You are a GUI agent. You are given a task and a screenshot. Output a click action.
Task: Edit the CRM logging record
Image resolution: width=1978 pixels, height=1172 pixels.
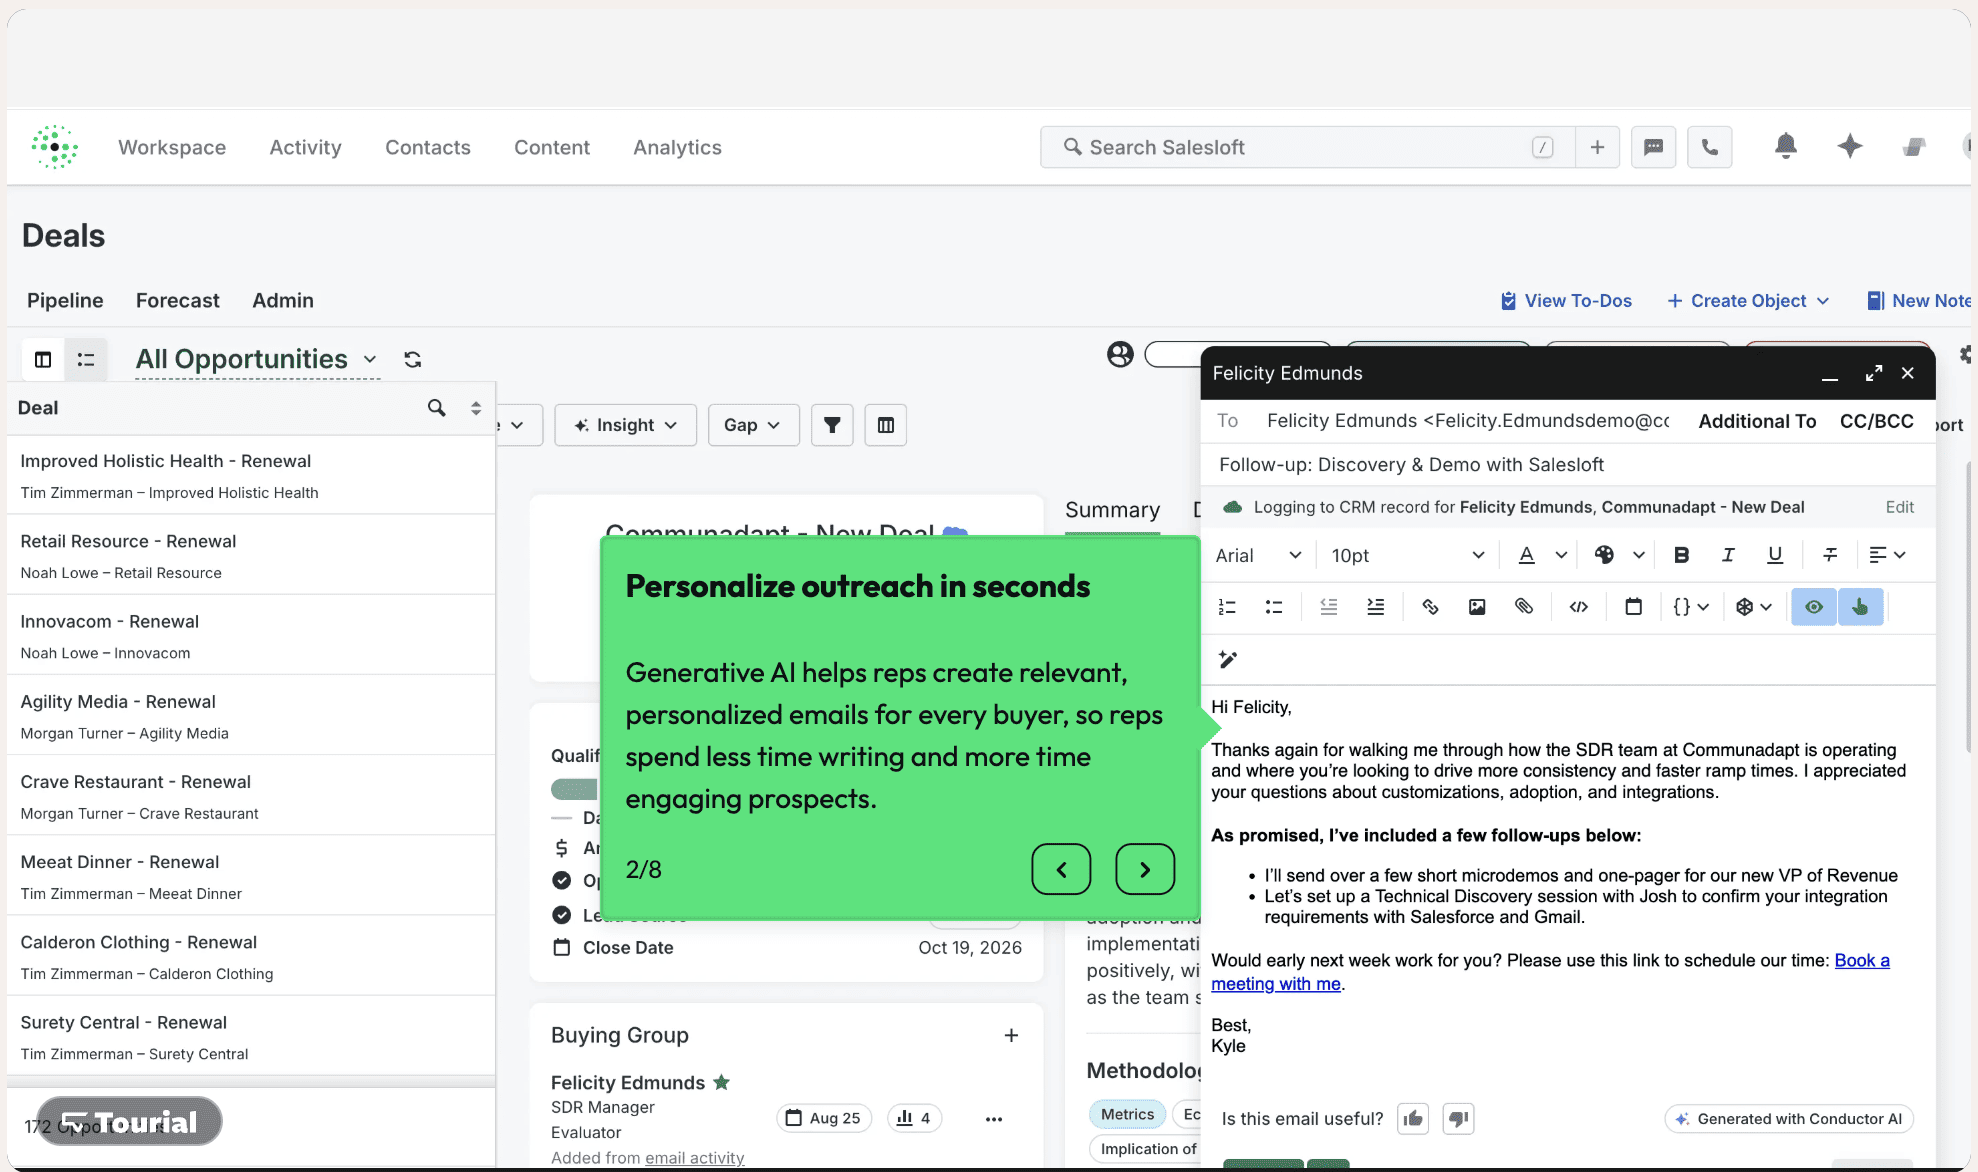(x=1899, y=507)
